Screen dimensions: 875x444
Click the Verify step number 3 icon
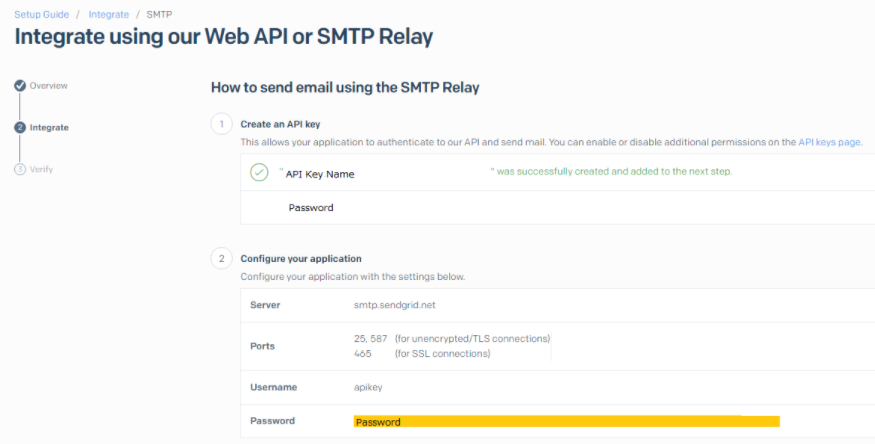click(x=20, y=169)
